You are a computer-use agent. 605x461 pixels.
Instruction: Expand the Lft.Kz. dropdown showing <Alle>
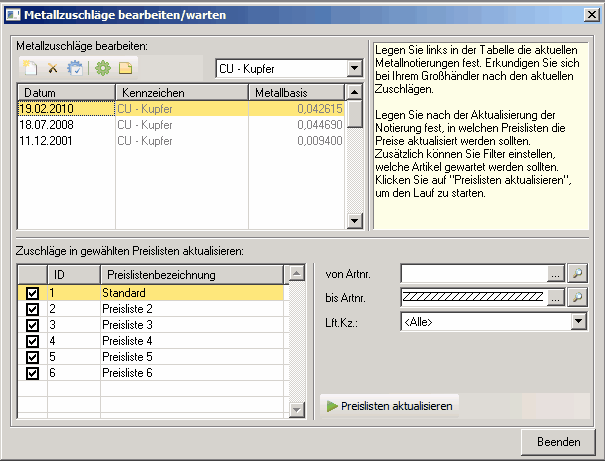(x=578, y=321)
